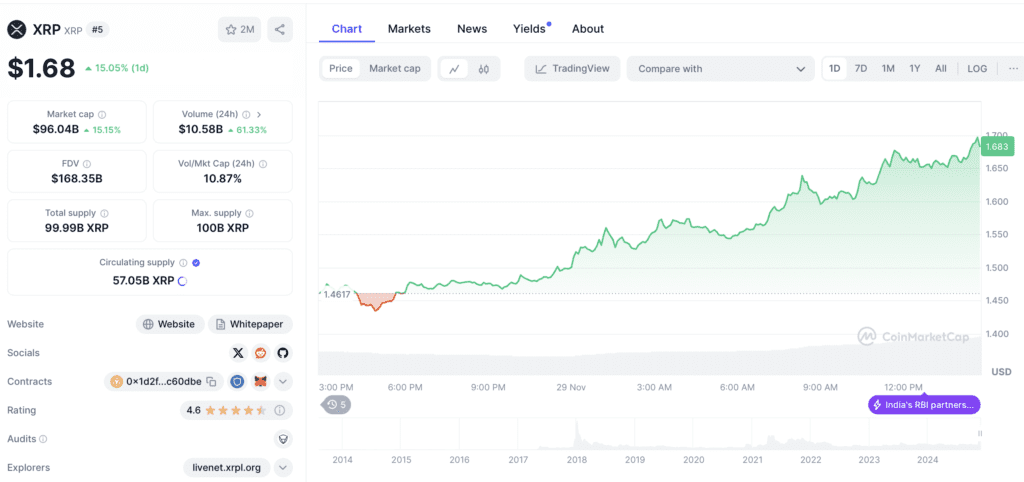Open the X (Twitter) social icon
Viewport: 1024px width, 482px height.
tap(238, 353)
